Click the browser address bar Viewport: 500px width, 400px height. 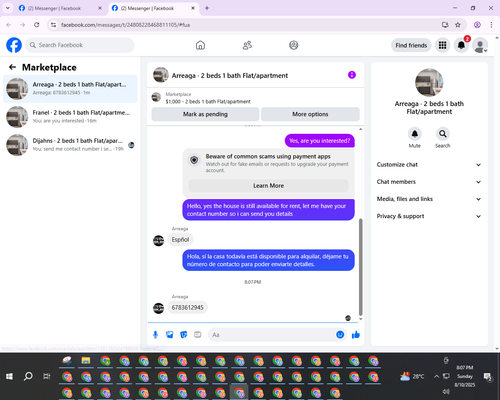[x=247, y=25]
